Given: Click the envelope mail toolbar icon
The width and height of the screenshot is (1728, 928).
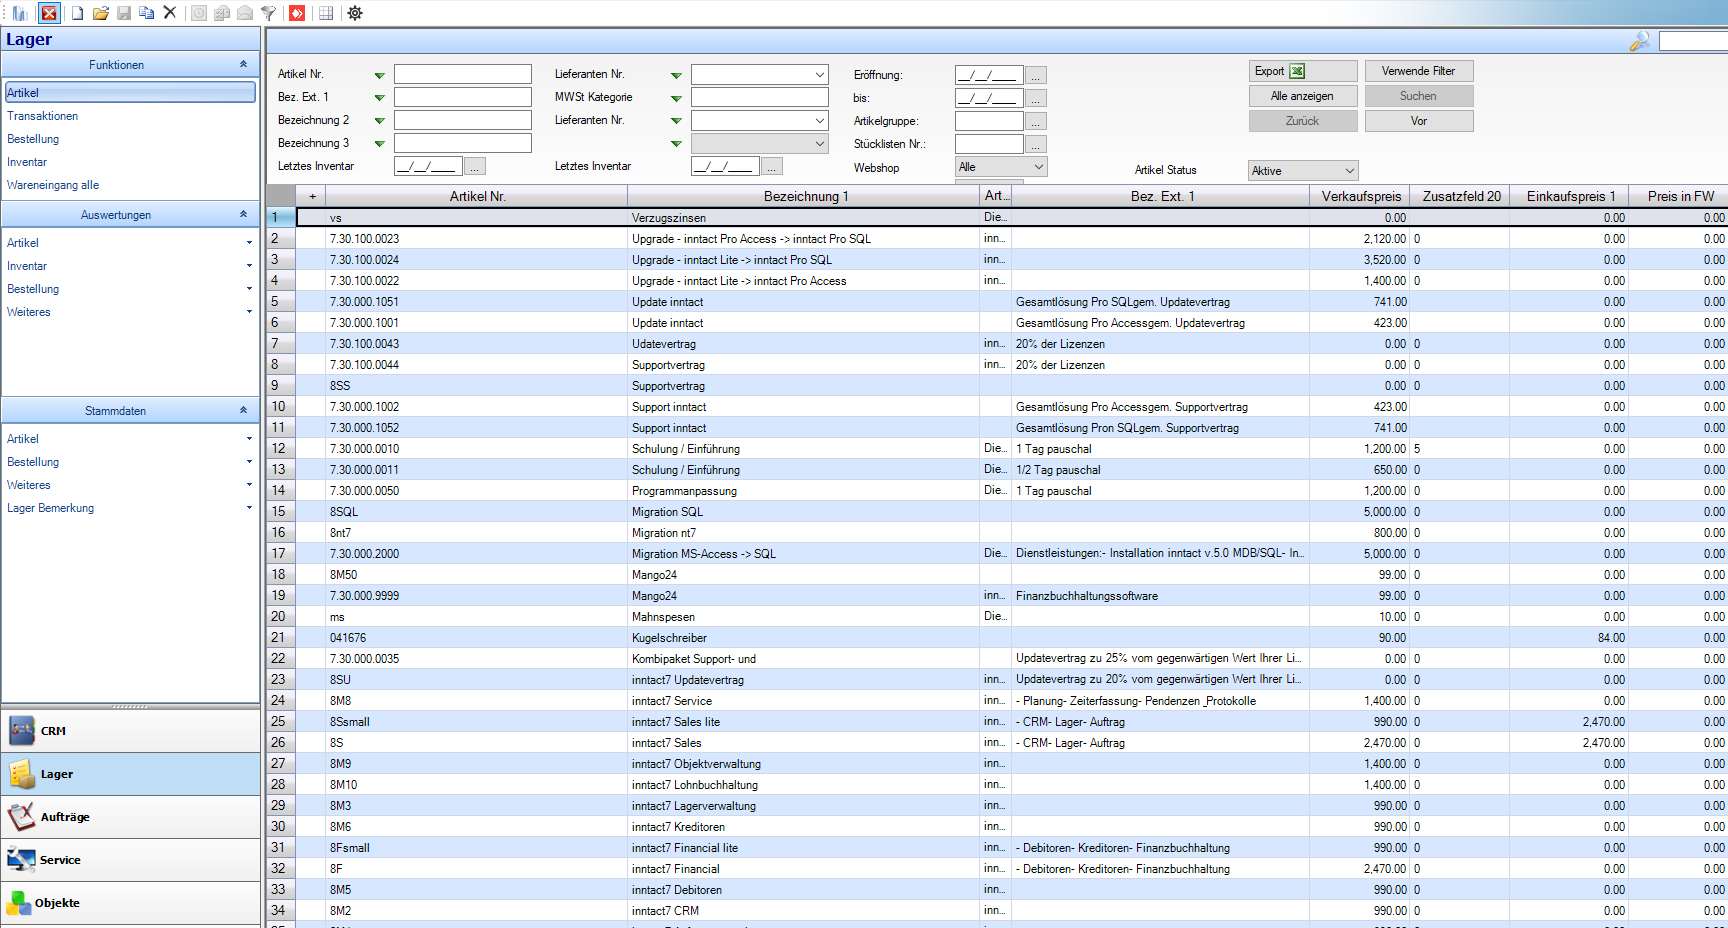Looking at the screenshot, I should (245, 13).
